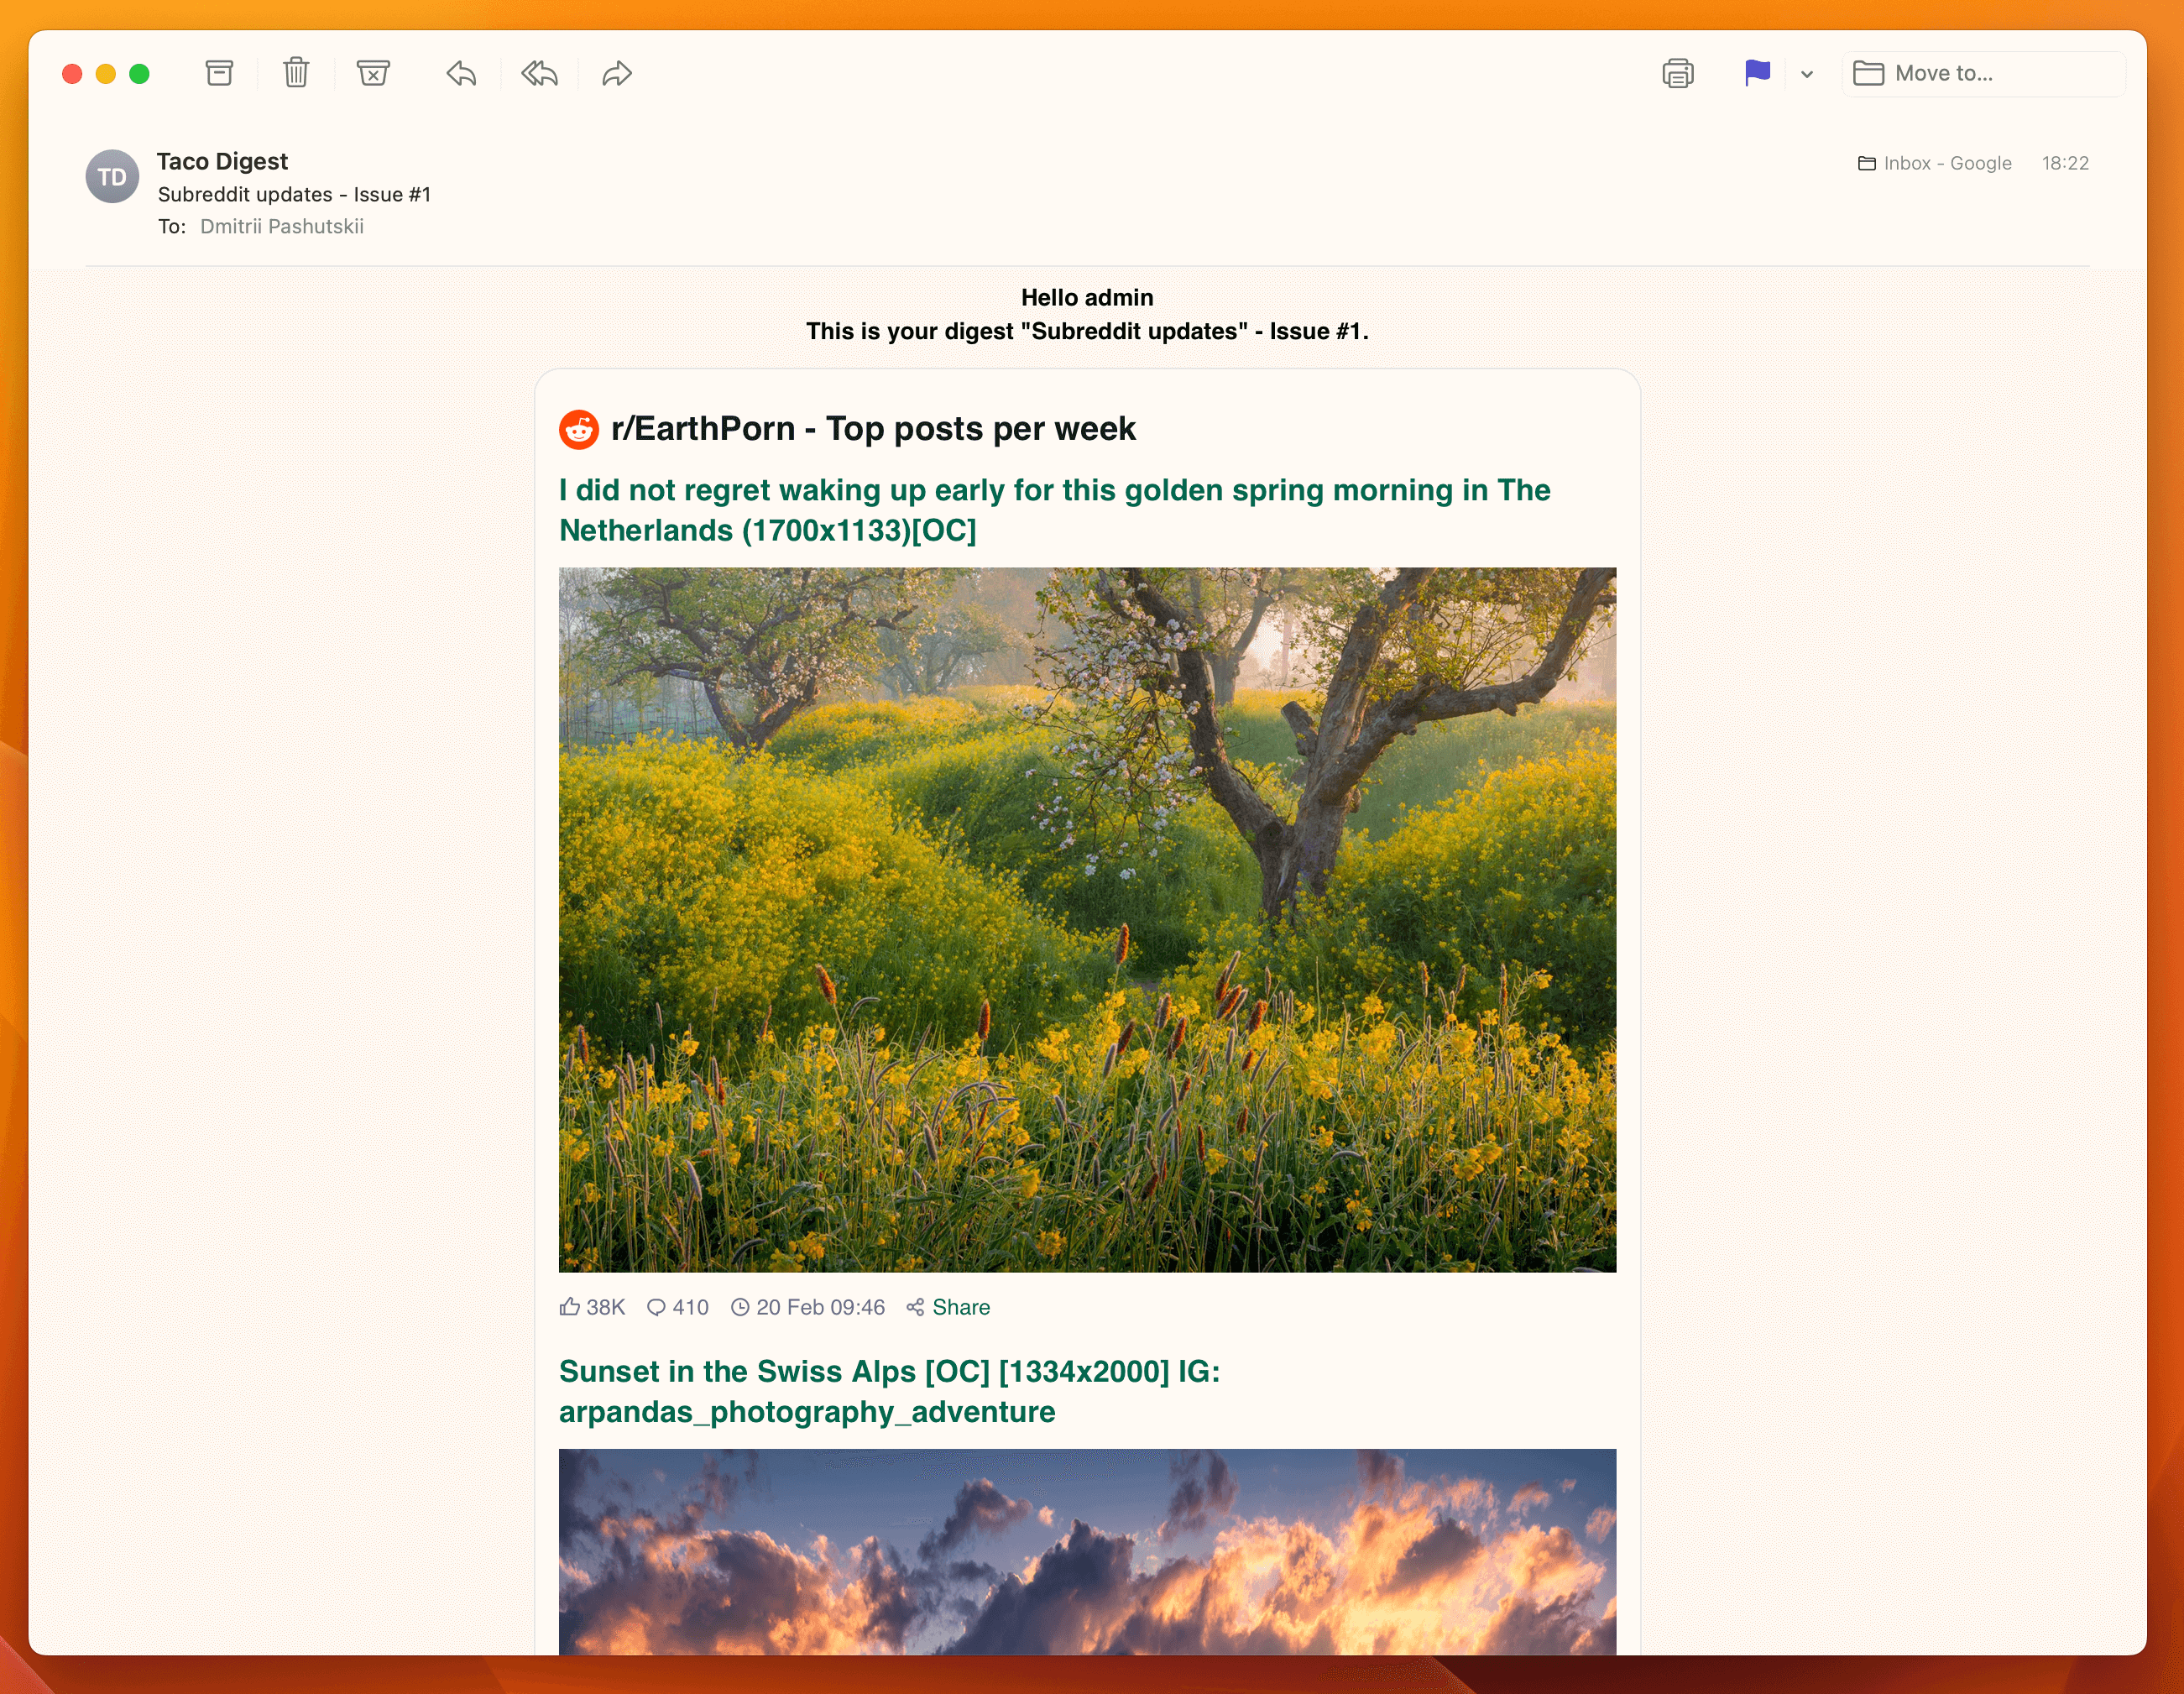Print the message using the printer icon
2184x1694 pixels.
coord(1678,73)
